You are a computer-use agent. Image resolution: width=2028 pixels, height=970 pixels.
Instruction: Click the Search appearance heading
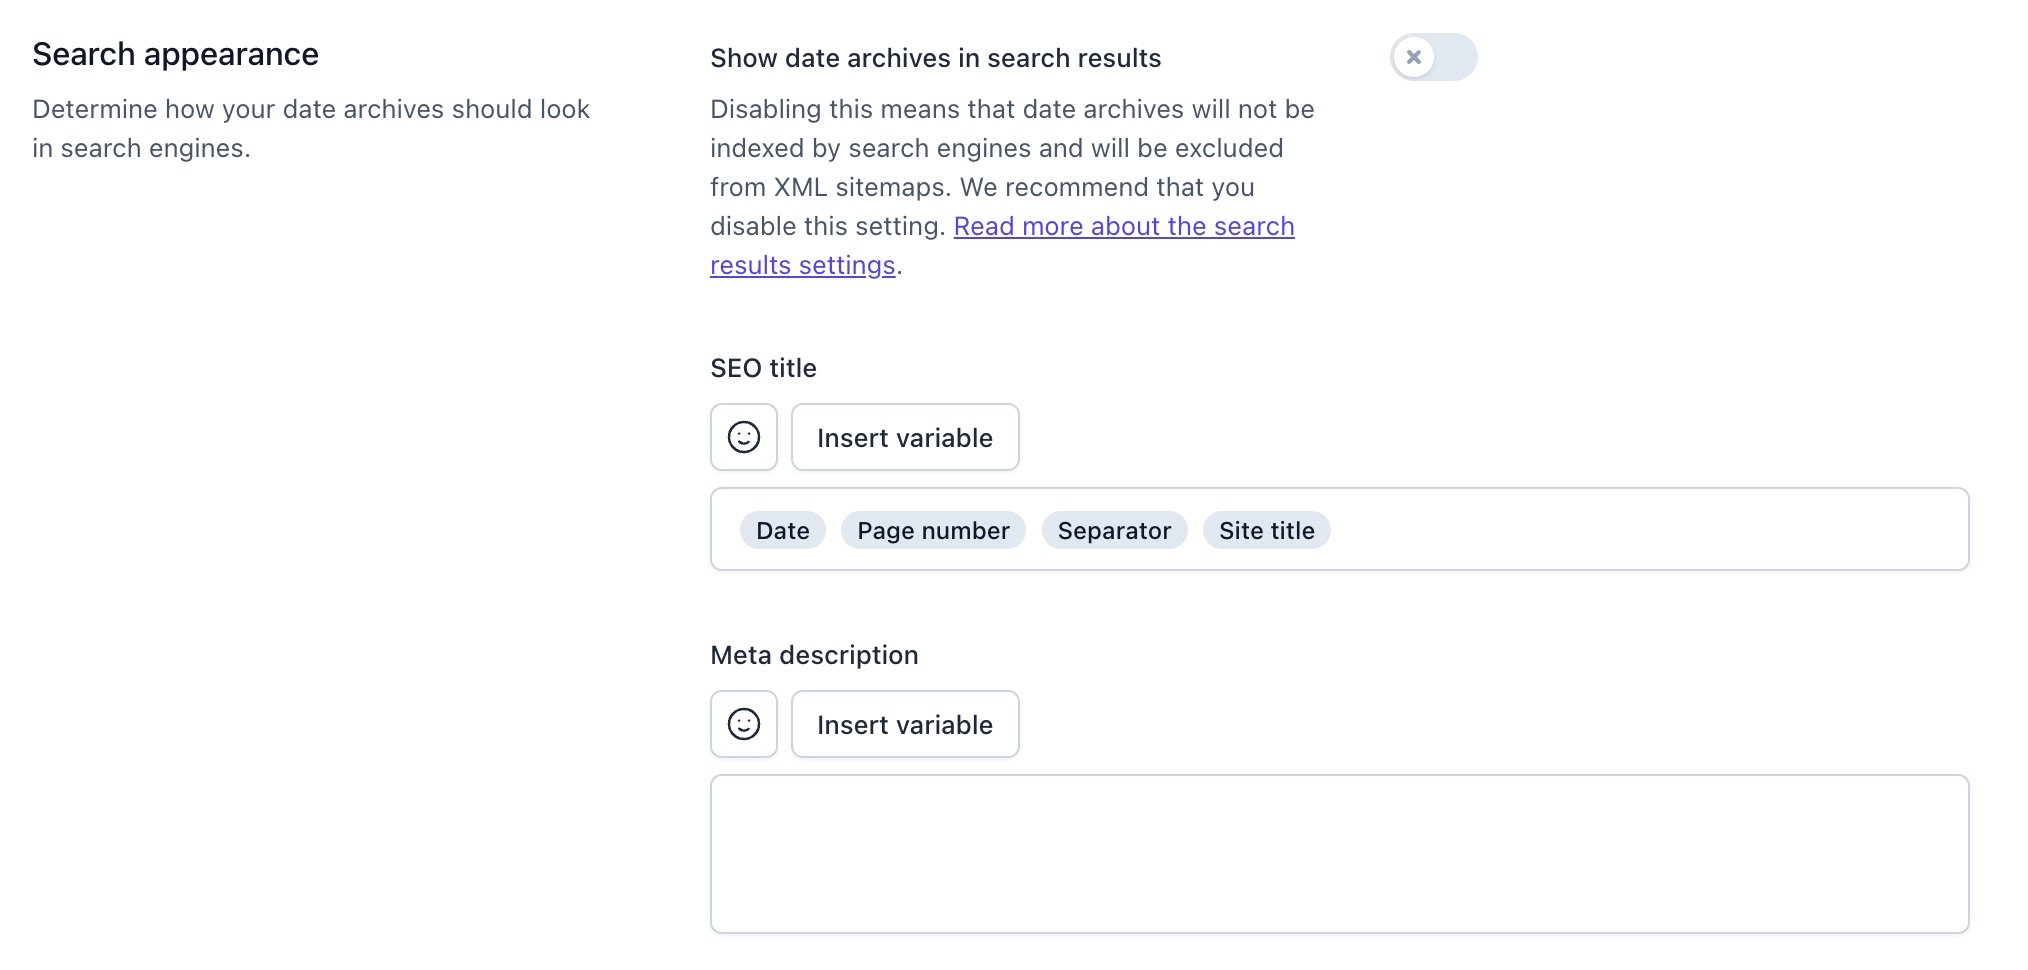click(176, 53)
